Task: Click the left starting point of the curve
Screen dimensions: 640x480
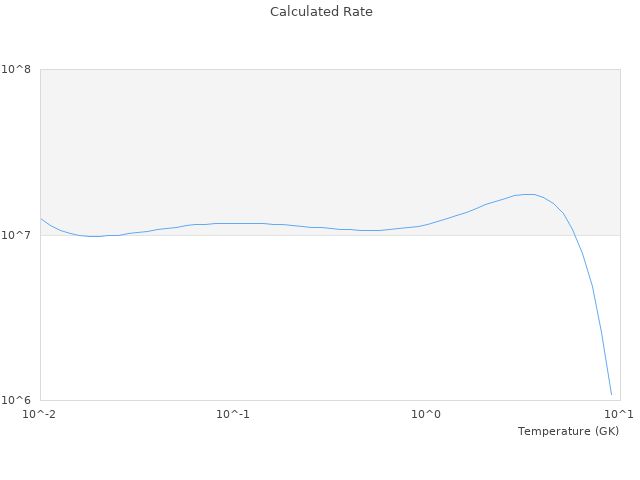Action: pyautogui.click(x=41, y=219)
